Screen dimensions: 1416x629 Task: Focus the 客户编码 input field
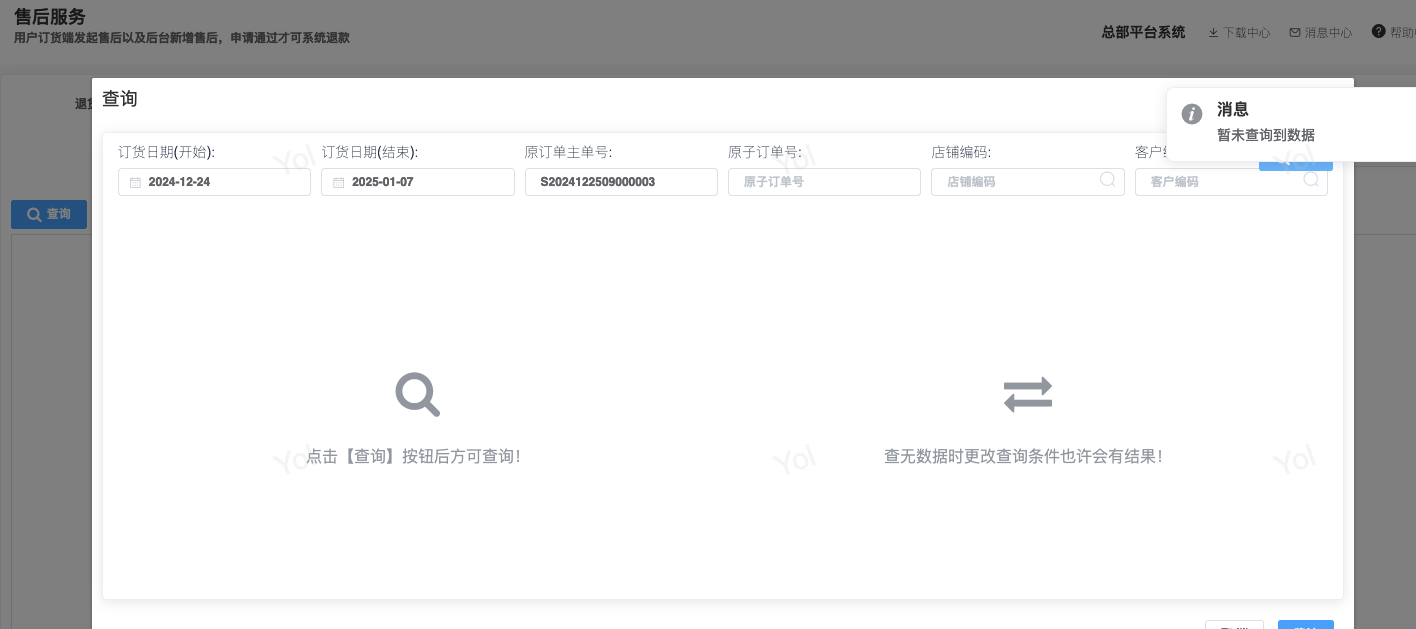(x=1231, y=182)
